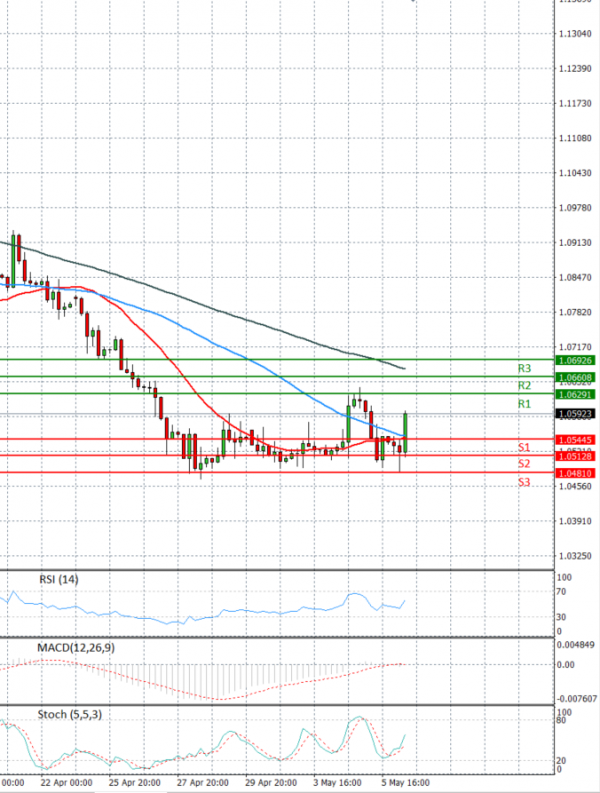The height and width of the screenshot is (793, 600).
Task: Click the R1 price tag 1.06291
Action: pos(575,394)
